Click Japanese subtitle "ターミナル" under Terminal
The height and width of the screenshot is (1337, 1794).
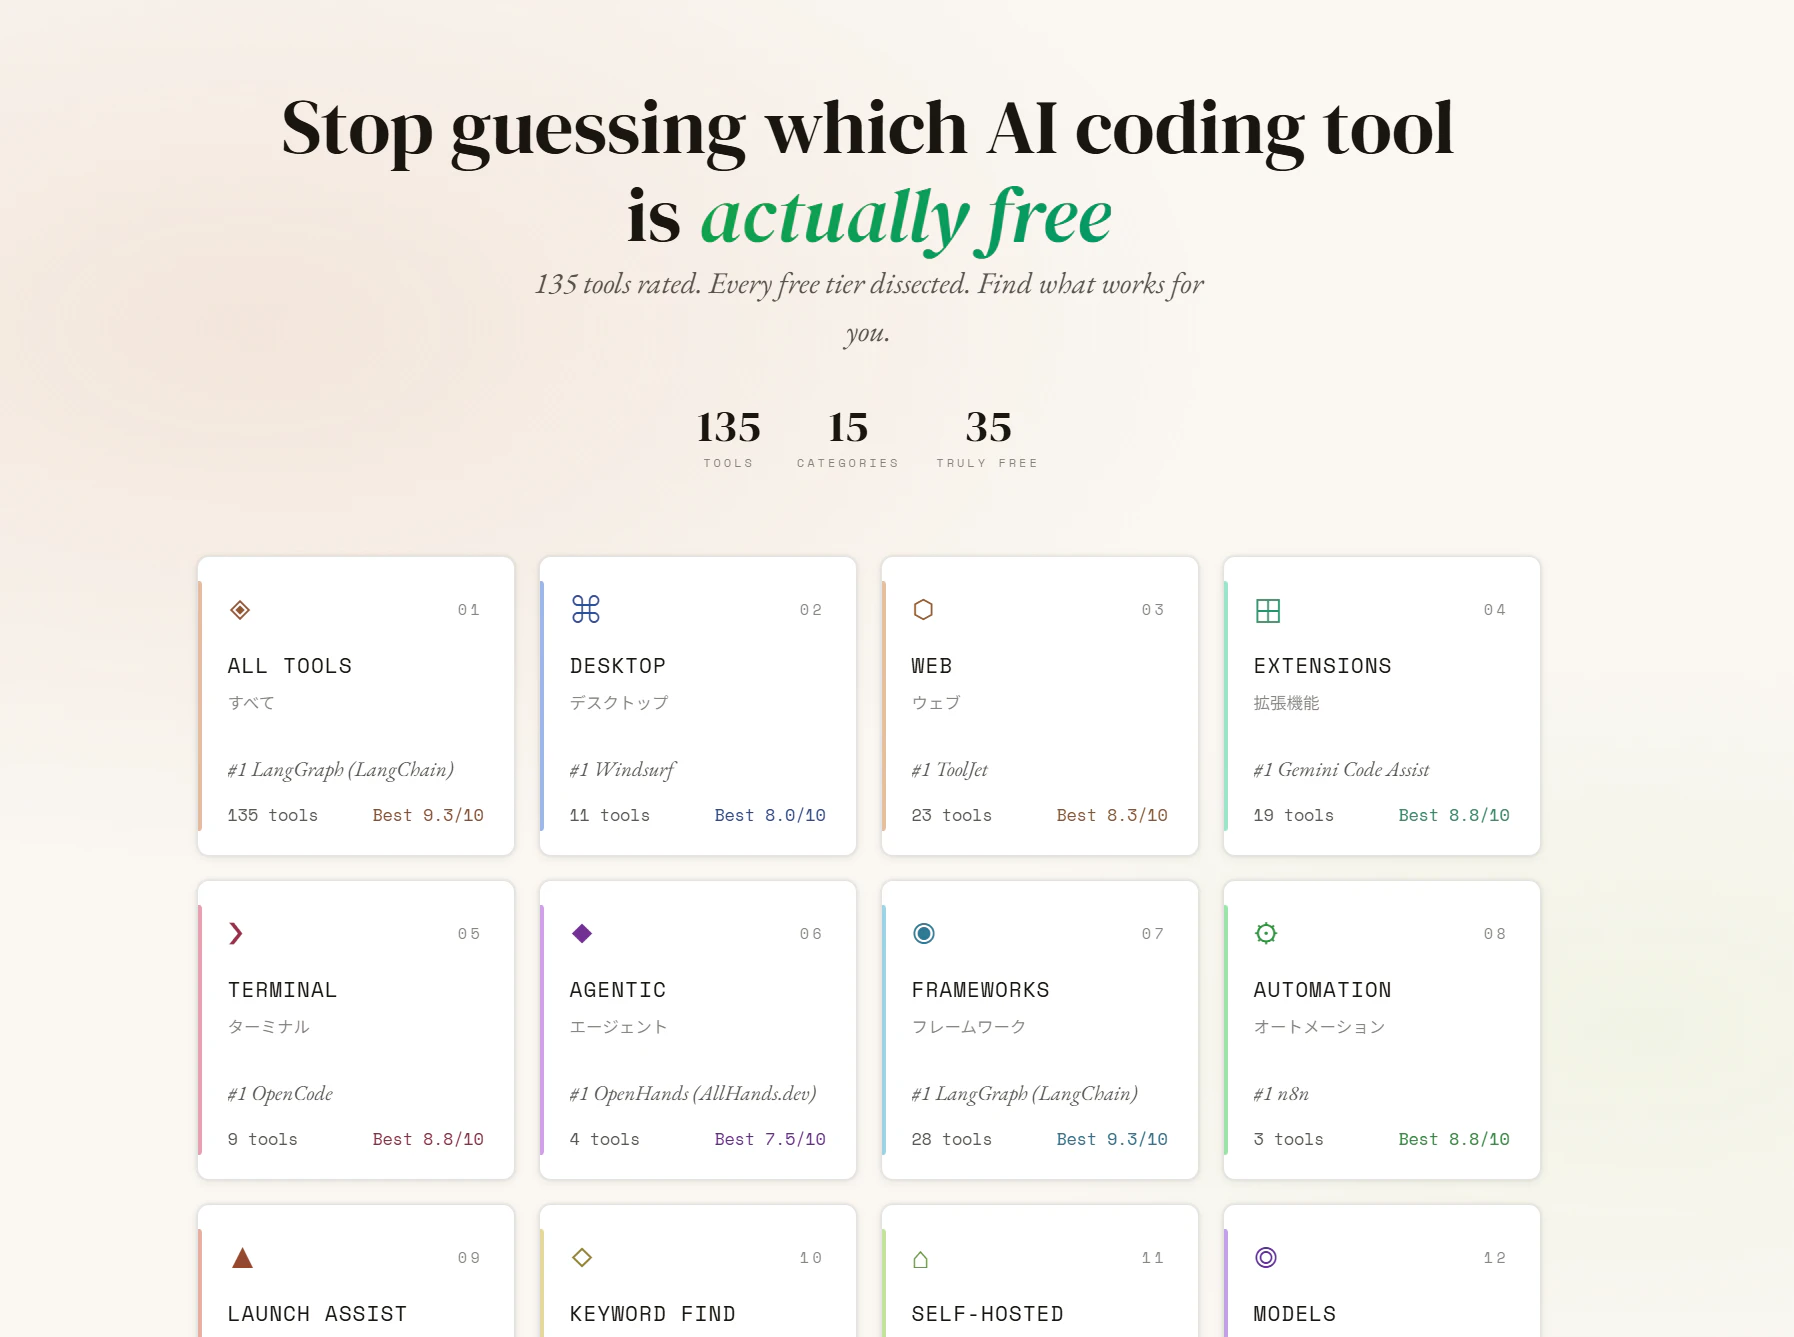269,1027
